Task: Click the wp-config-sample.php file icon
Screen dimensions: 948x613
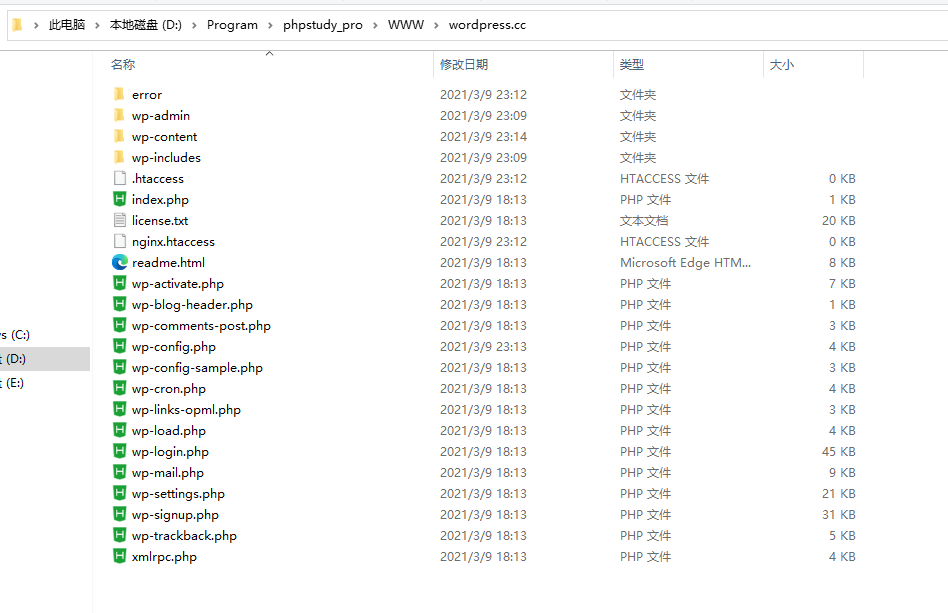Action: pos(120,367)
